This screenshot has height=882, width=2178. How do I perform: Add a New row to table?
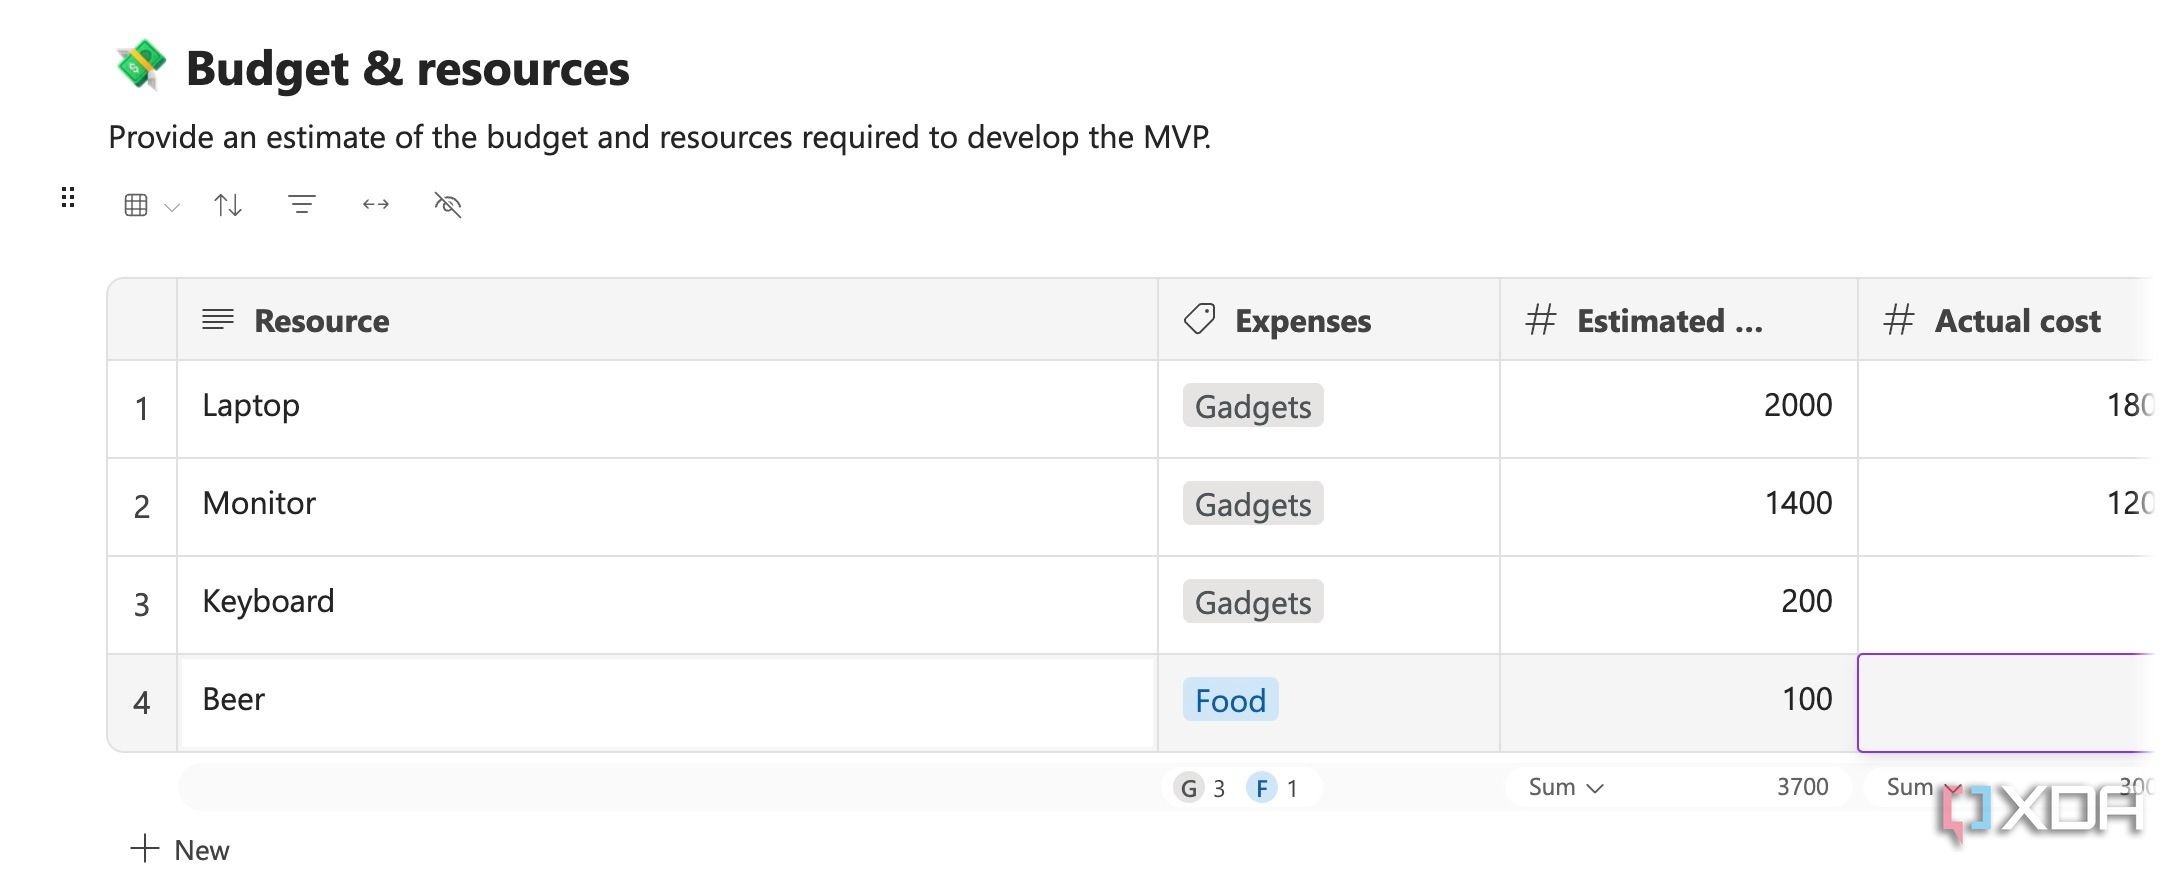[x=181, y=850]
